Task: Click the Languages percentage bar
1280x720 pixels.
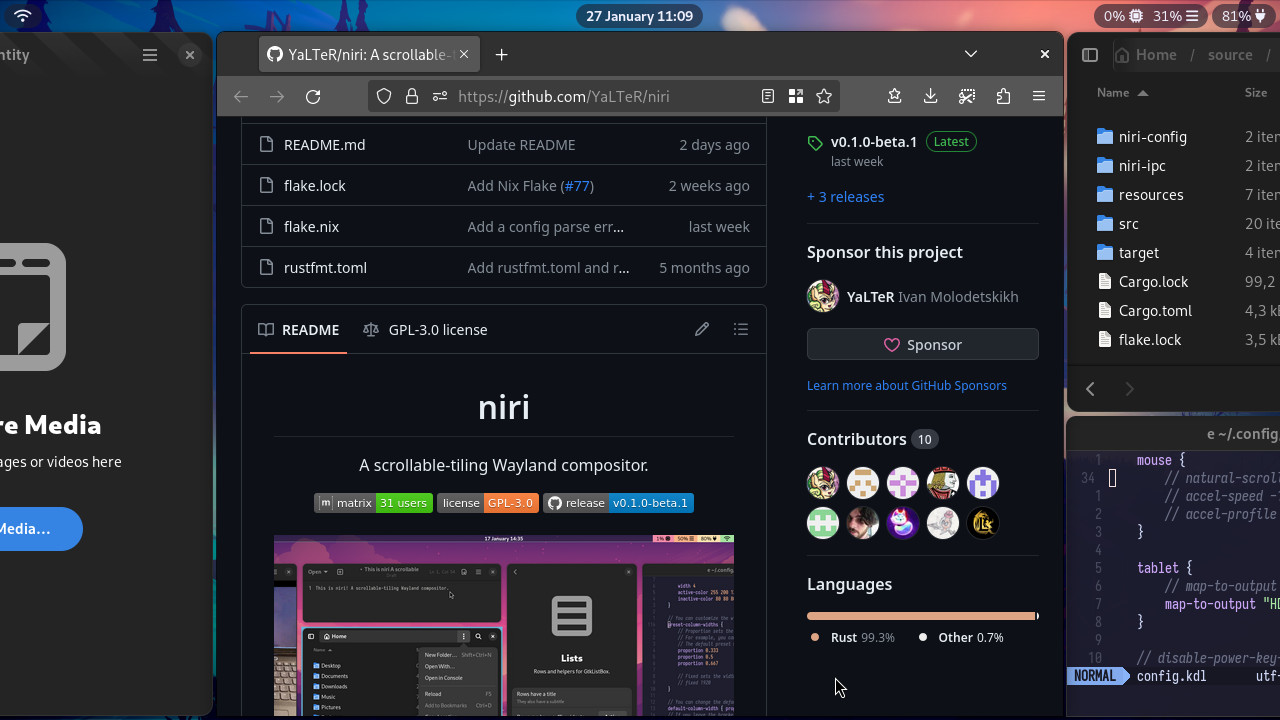Action: coord(923,616)
